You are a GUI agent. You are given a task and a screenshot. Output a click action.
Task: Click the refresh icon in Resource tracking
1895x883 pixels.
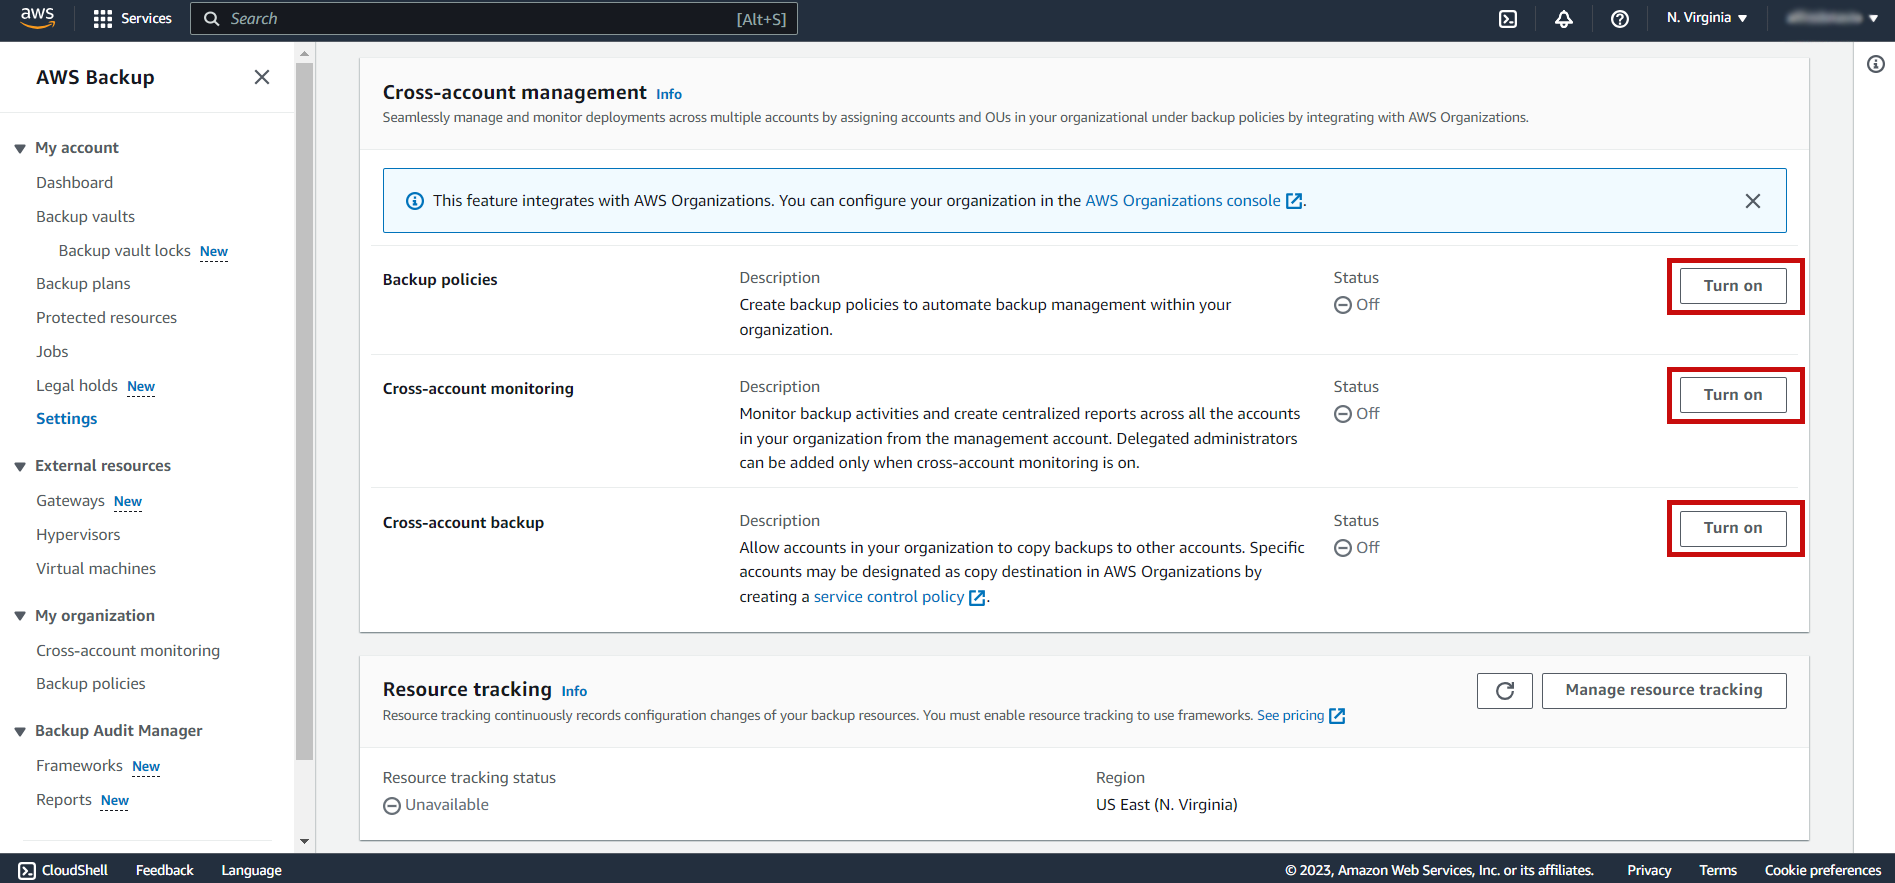tap(1504, 691)
